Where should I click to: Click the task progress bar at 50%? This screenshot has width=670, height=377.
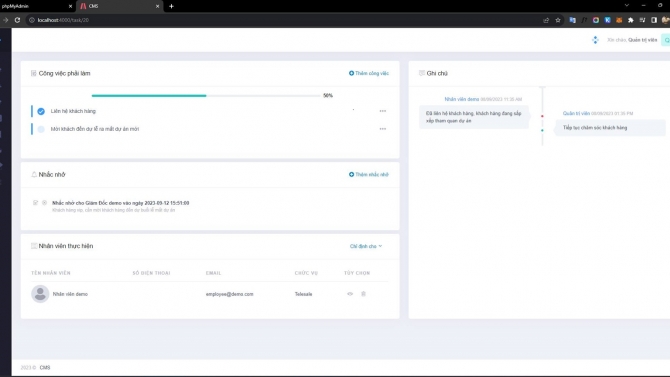coord(206,96)
